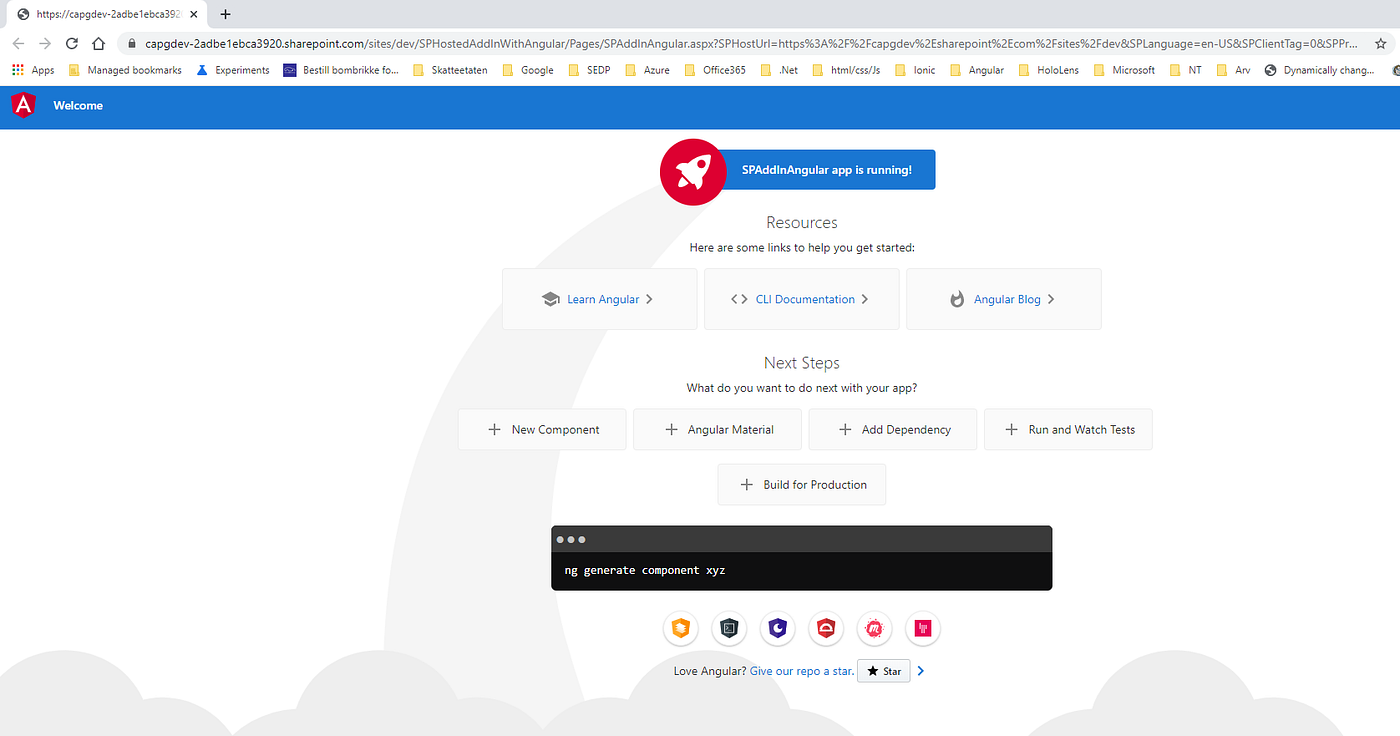
Task: Click the Build for Production label
Action: [x=815, y=485]
